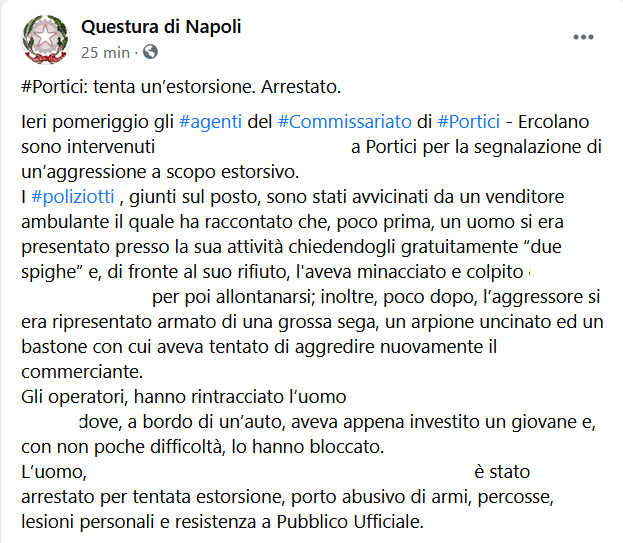The width and height of the screenshot is (623, 543).
Task: Open the #Commissariato hashtag link
Action: (x=345, y=122)
